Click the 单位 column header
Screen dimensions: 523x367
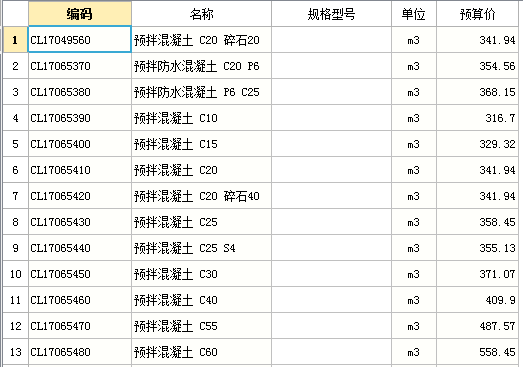pos(414,14)
